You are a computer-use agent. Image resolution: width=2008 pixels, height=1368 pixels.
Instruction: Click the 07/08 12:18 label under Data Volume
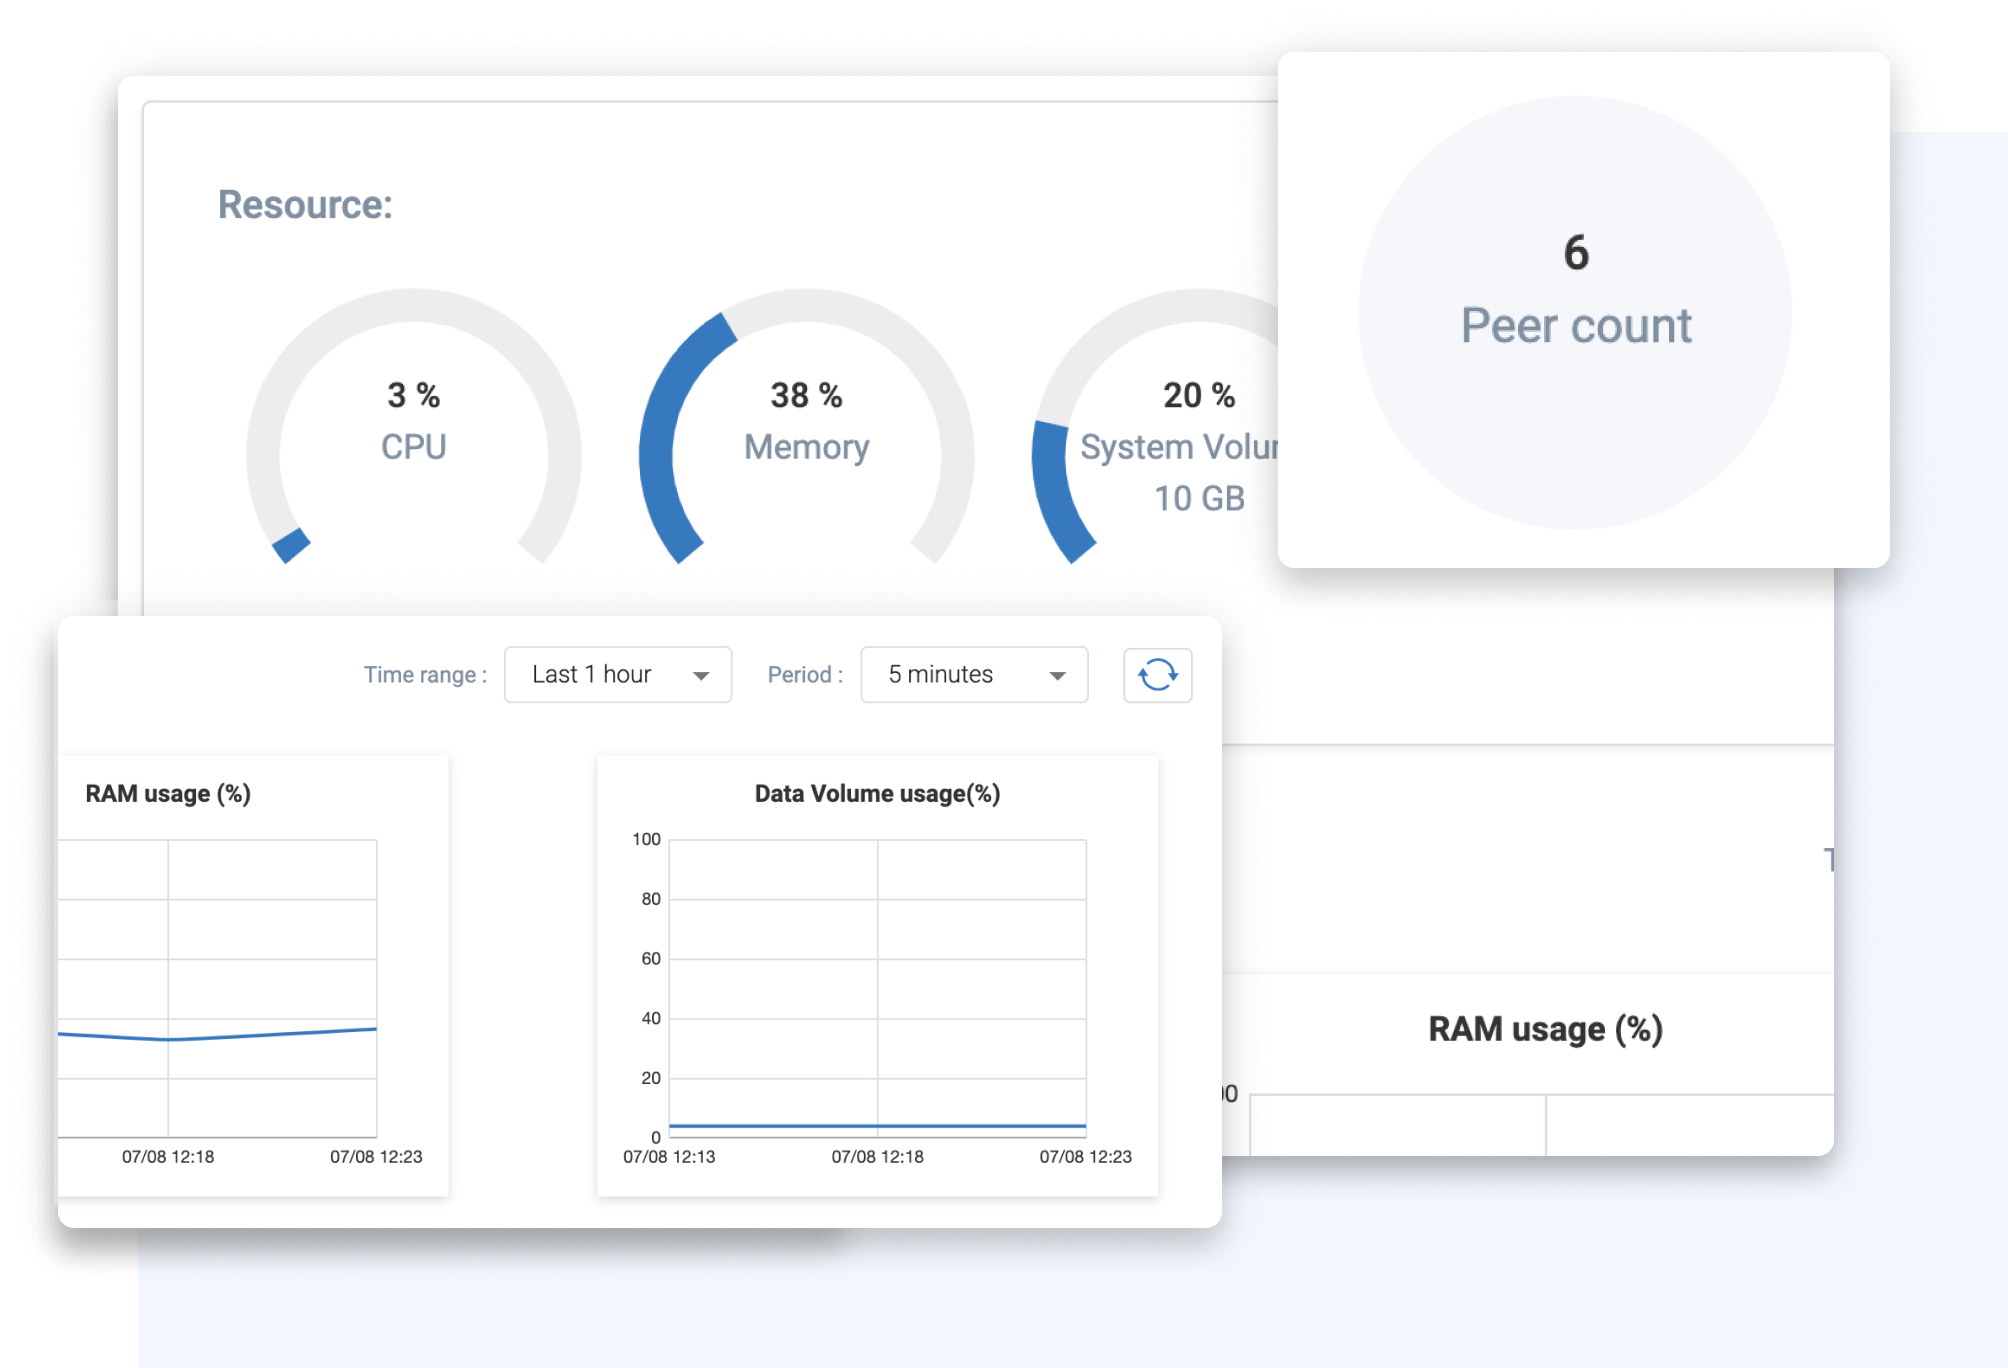(877, 1157)
